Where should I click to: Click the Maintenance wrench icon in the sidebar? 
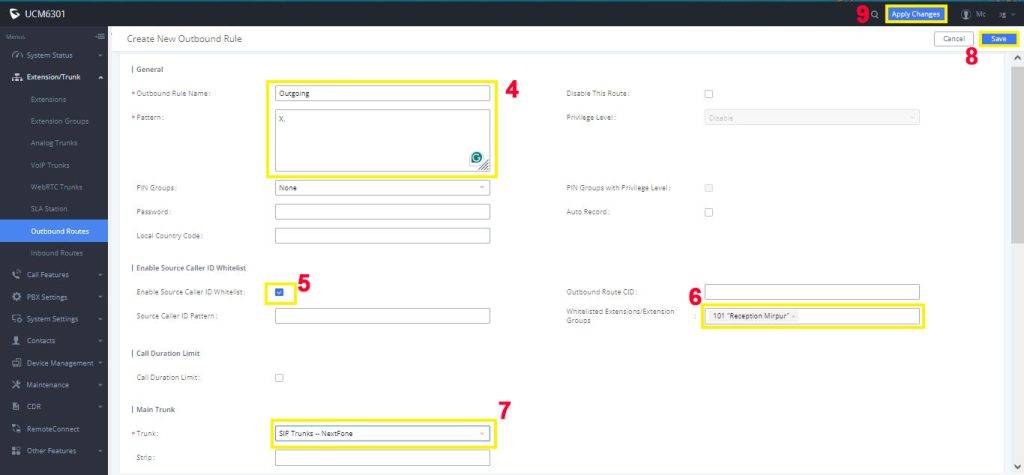click(x=17, y=385)
